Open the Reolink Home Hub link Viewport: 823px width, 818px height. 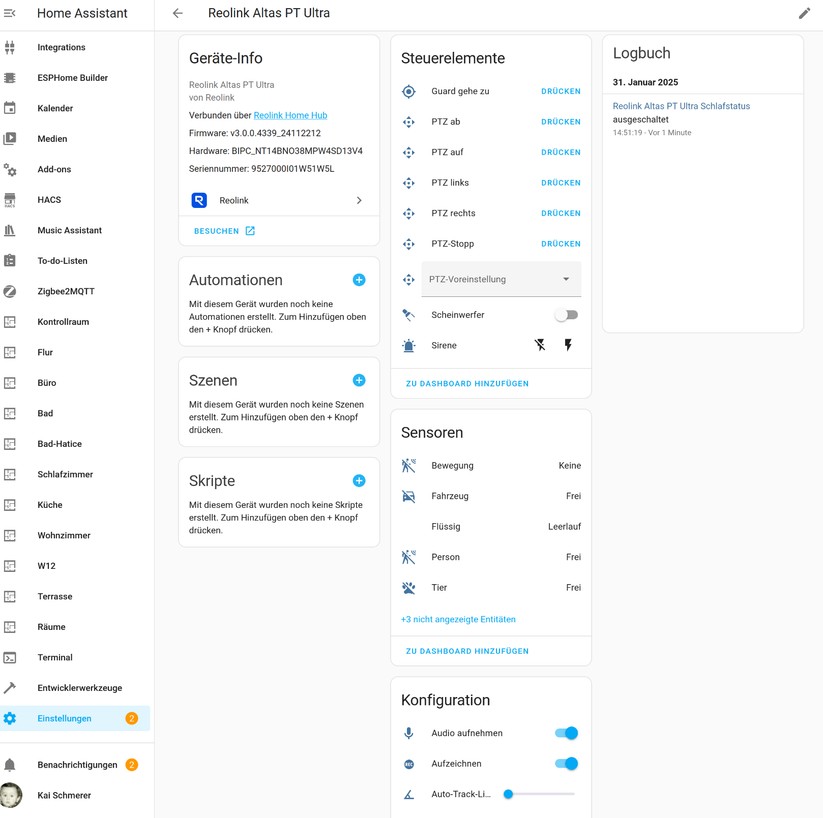(x=290, y=116)
